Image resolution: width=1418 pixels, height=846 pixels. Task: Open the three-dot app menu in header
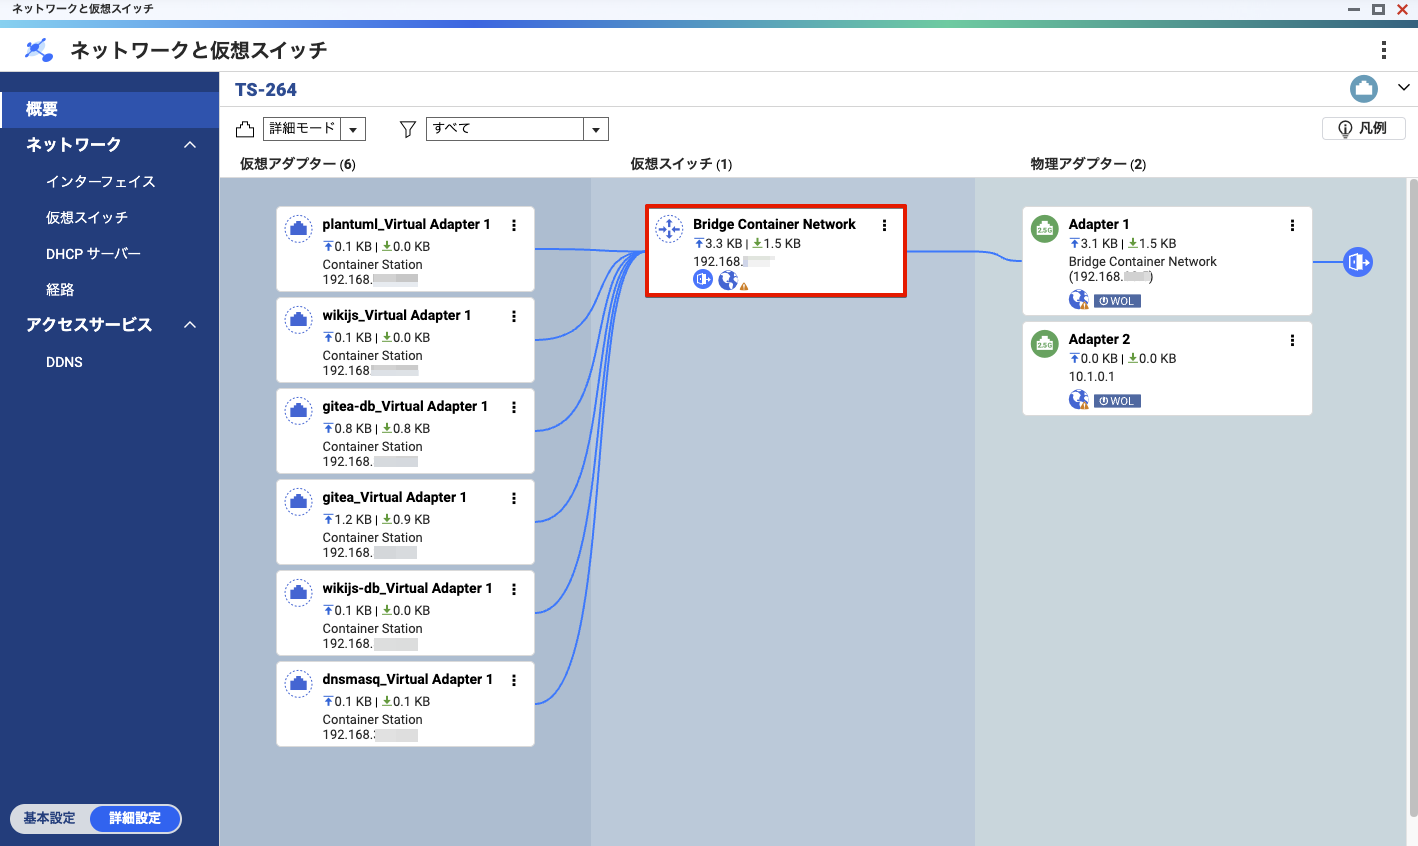(x=1383, y=50)
